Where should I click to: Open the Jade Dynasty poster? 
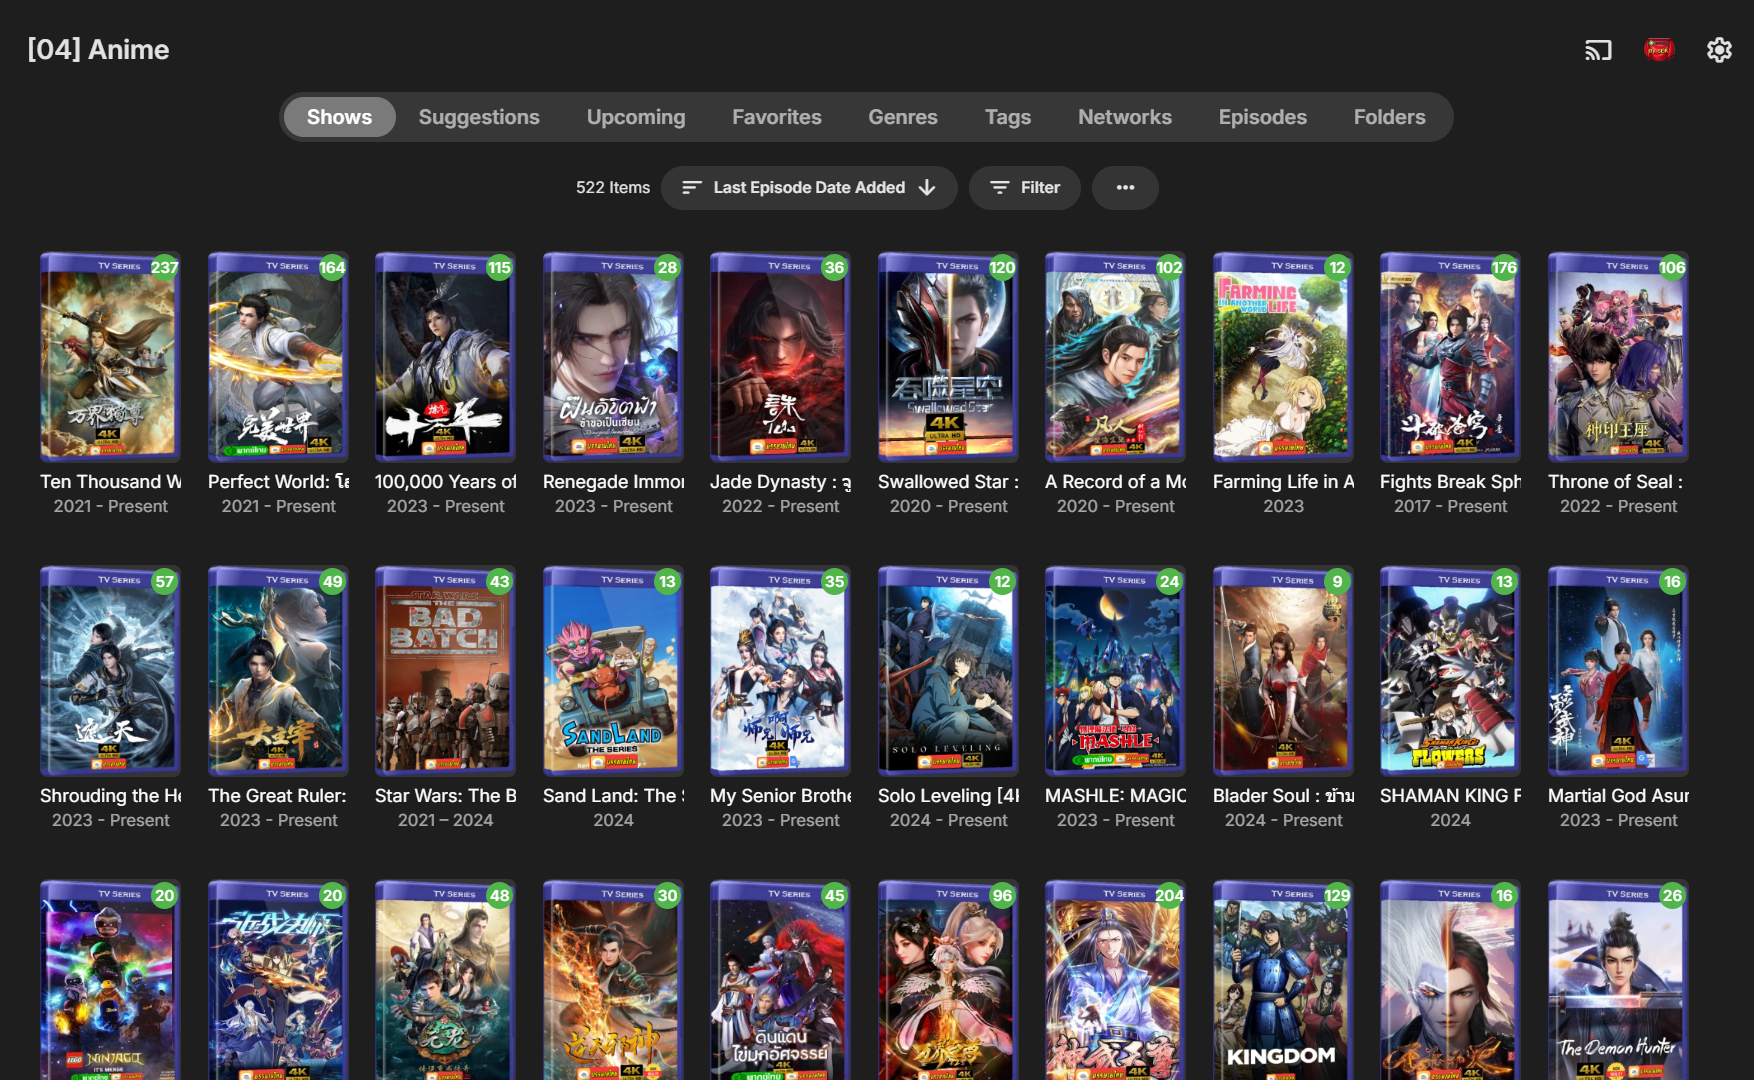click(x=780, y=357)
